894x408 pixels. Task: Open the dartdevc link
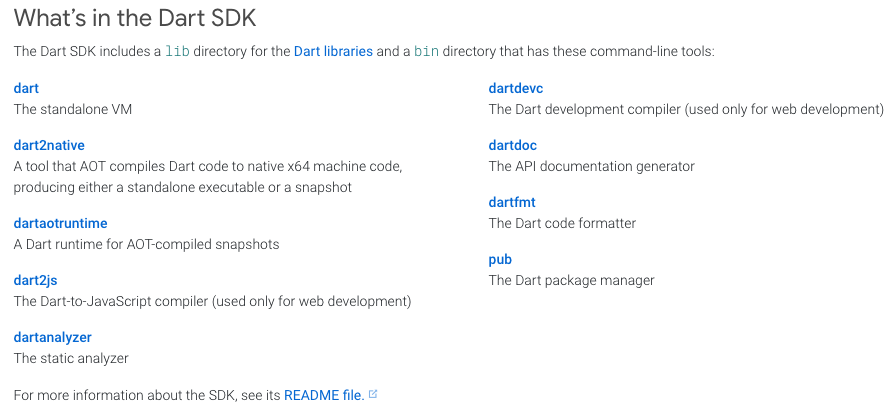coord(516,88)
